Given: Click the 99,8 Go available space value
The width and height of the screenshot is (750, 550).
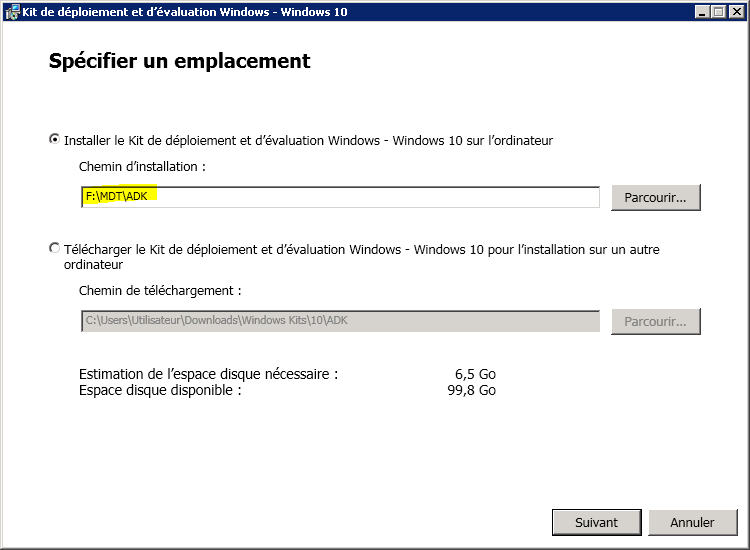Looking at the screenshot, I should (472, 390).
